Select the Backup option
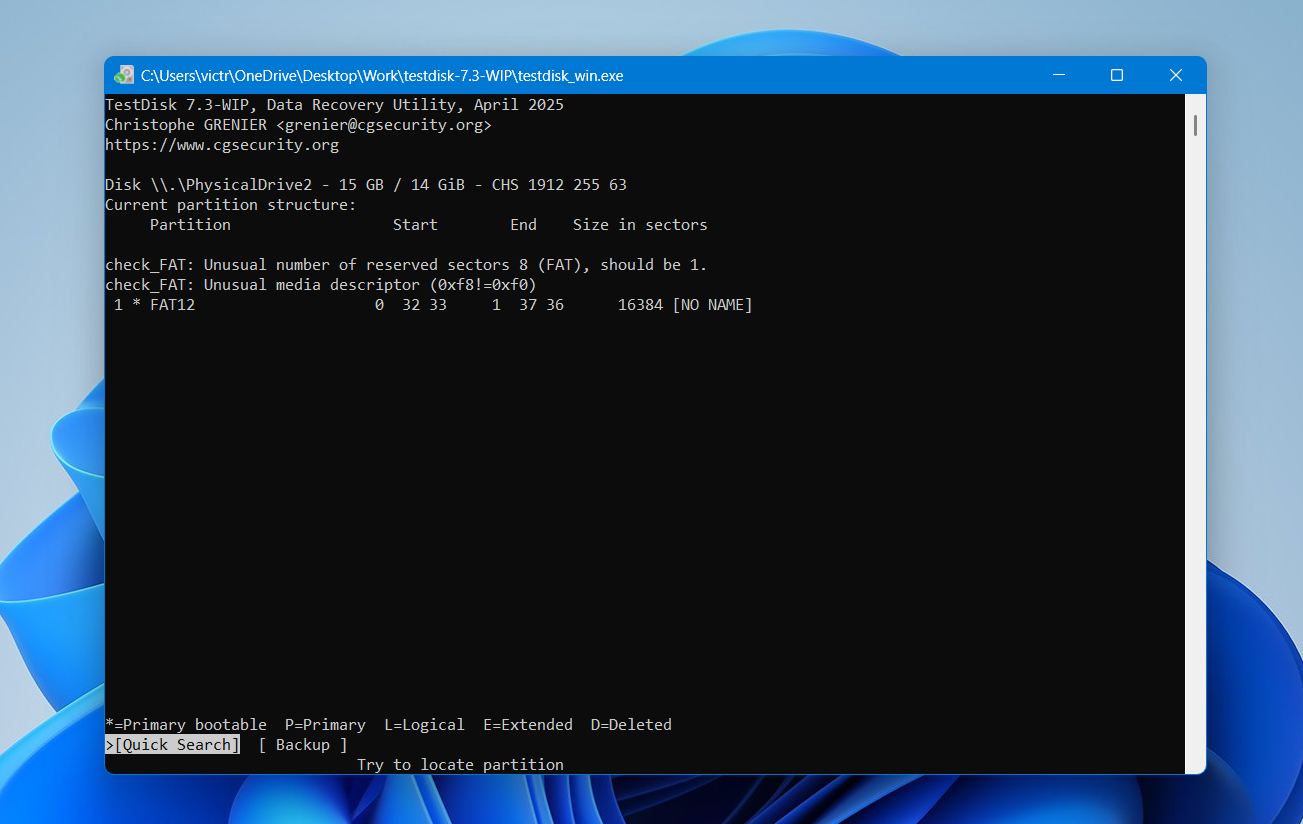1303x824 pixels. [303, 744]
